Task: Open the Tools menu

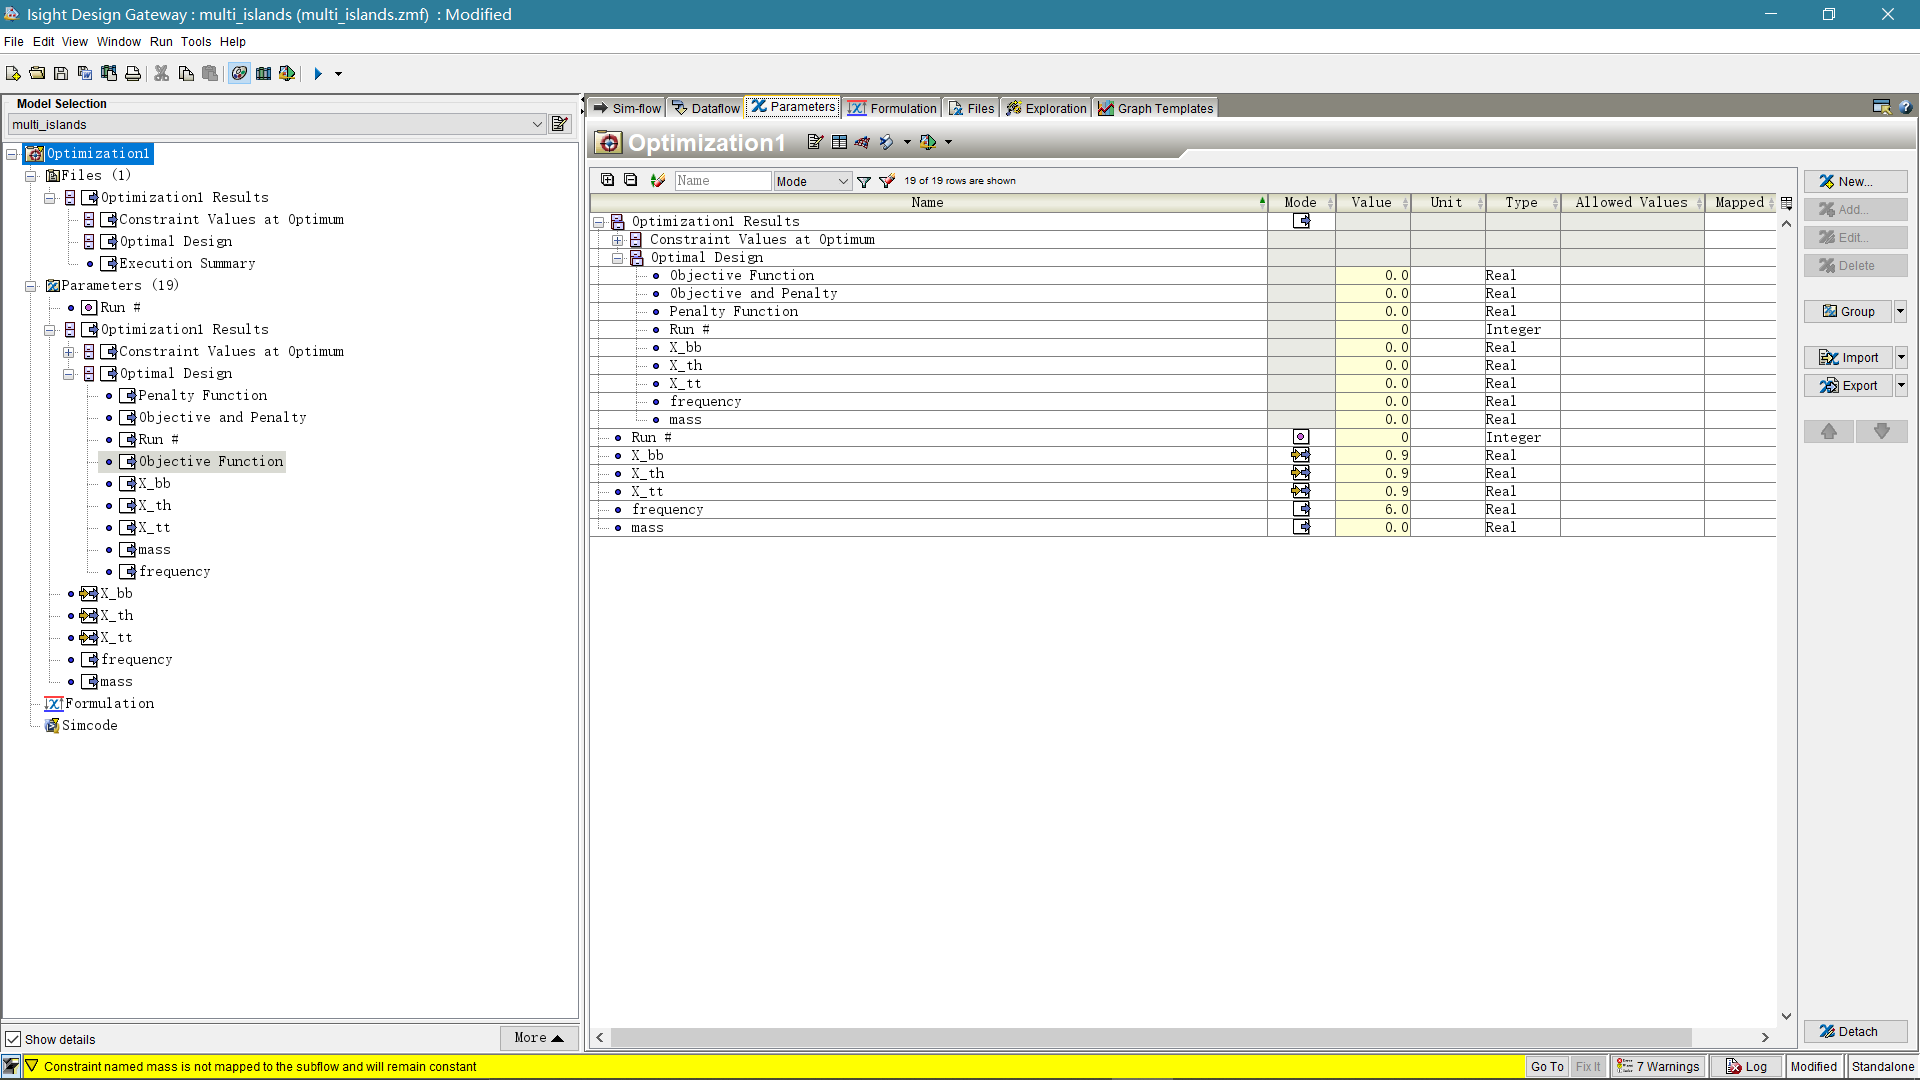Action: (x=196, y=41)
